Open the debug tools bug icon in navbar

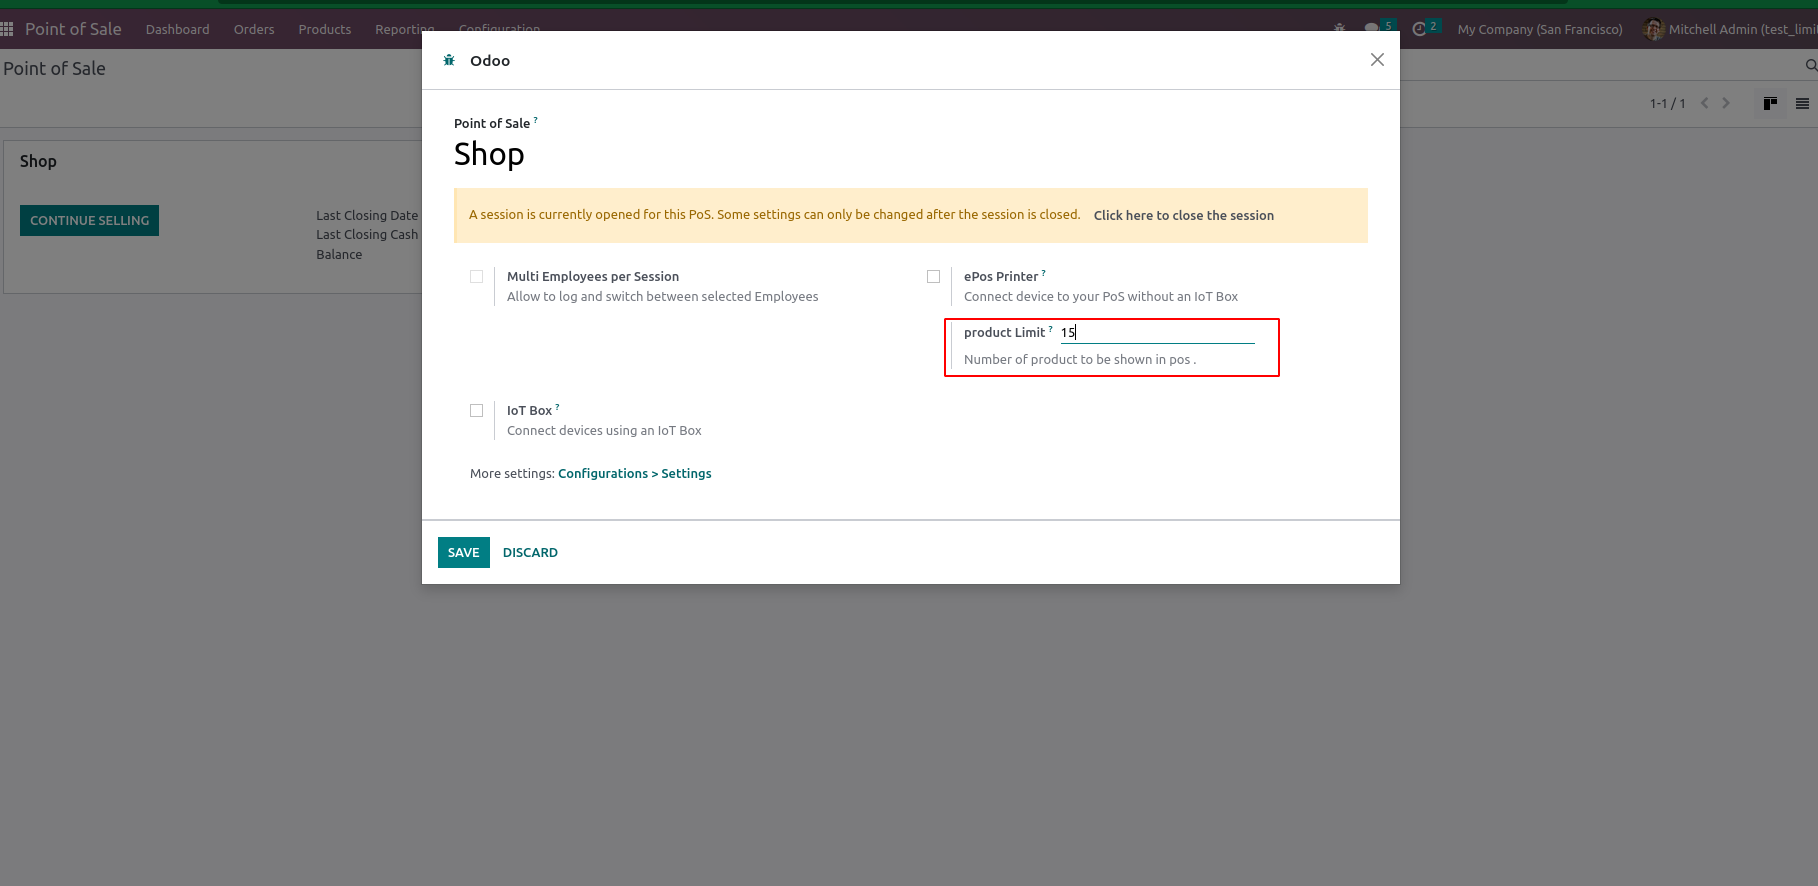point(1339,29)
